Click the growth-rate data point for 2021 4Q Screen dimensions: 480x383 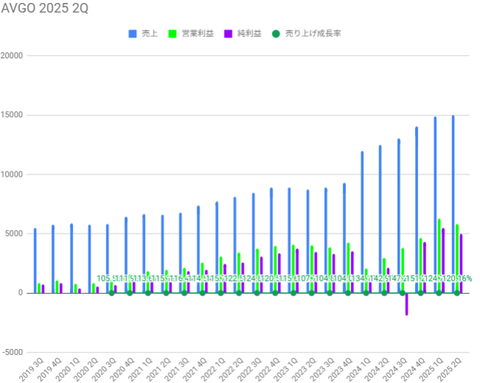[202, 293]
